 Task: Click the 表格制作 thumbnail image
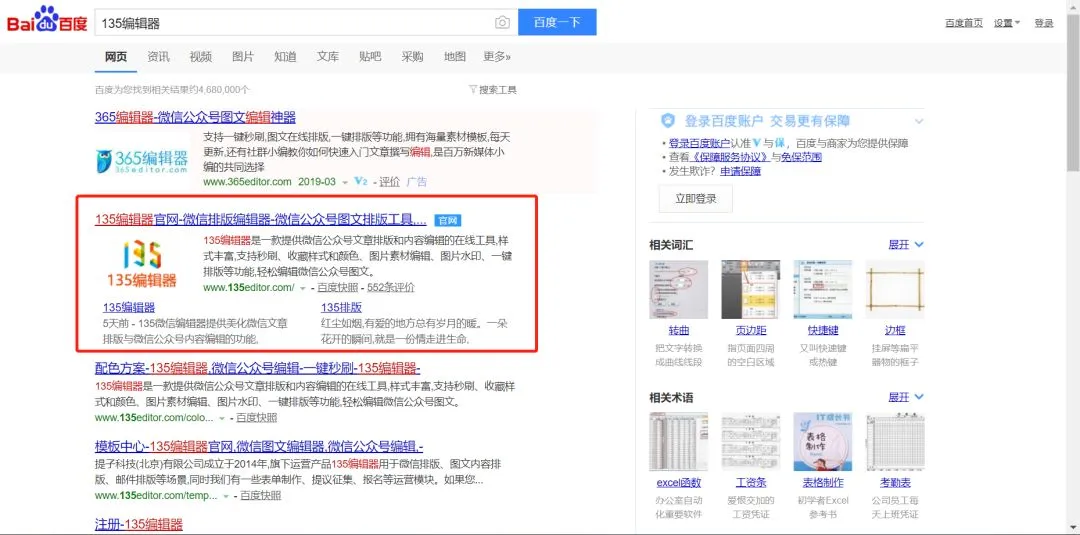[822, 442]
